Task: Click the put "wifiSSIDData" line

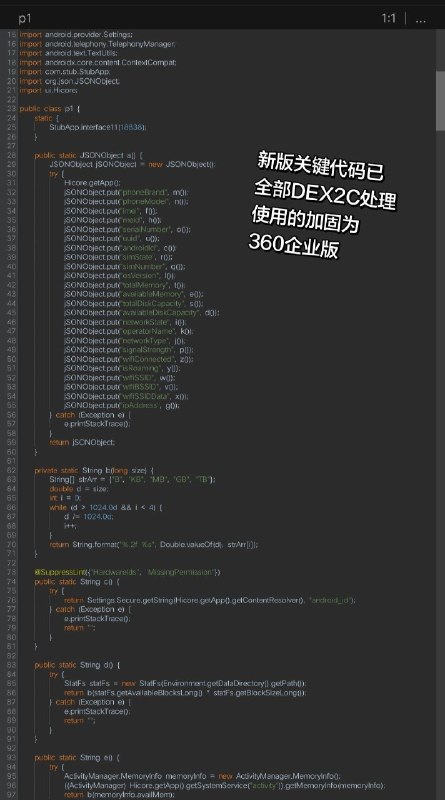Action: click(127, 396)
